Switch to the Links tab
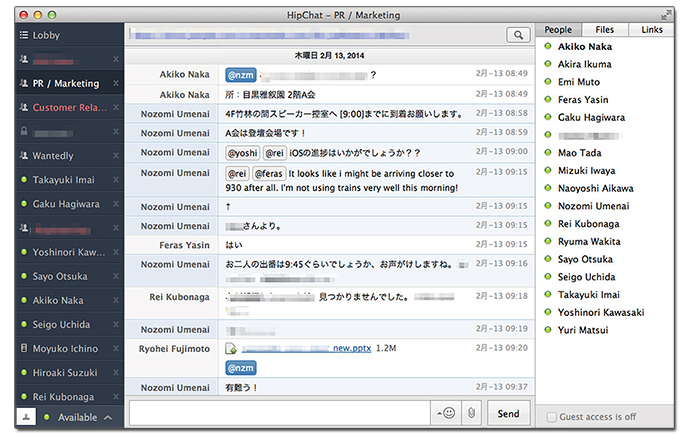 coord(651,29)
